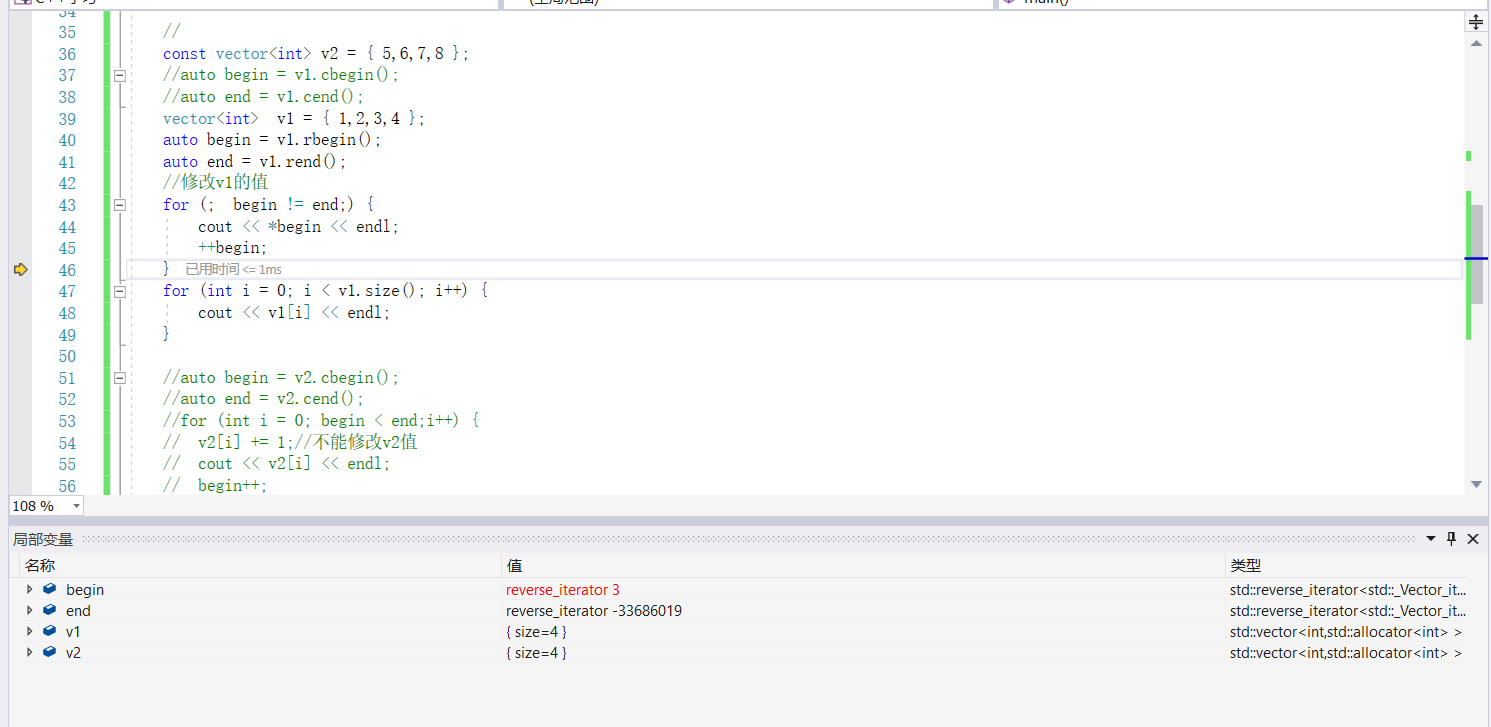The image size is (1491, 727).
Task: Click line number 53 in the gutter
Action: pyautogui.click(x=67, y=421)
